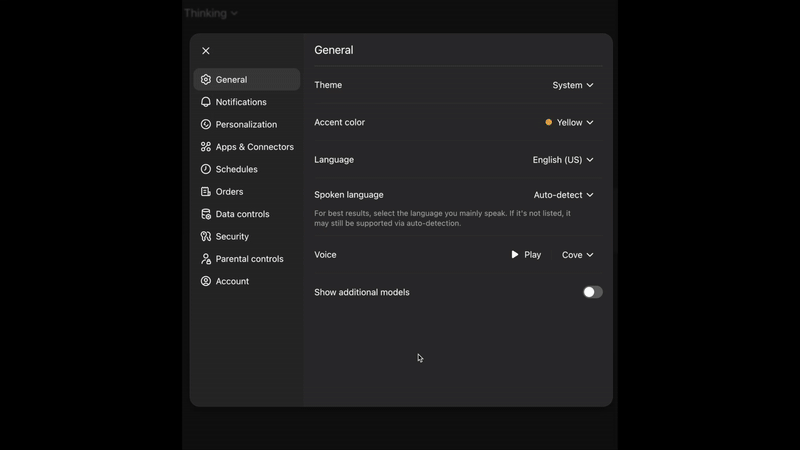Image resolution: width=800 pixels, height=450 pixels.
Task: Switch to the Notifications settings tab
Action: coord(241,102)
